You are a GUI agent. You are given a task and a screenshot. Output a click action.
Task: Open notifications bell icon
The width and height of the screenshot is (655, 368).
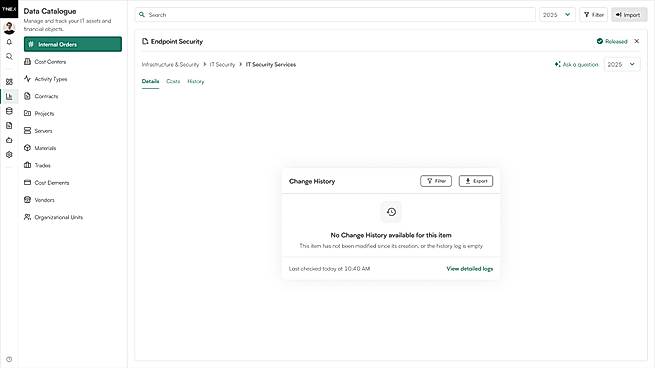[9, 42]
